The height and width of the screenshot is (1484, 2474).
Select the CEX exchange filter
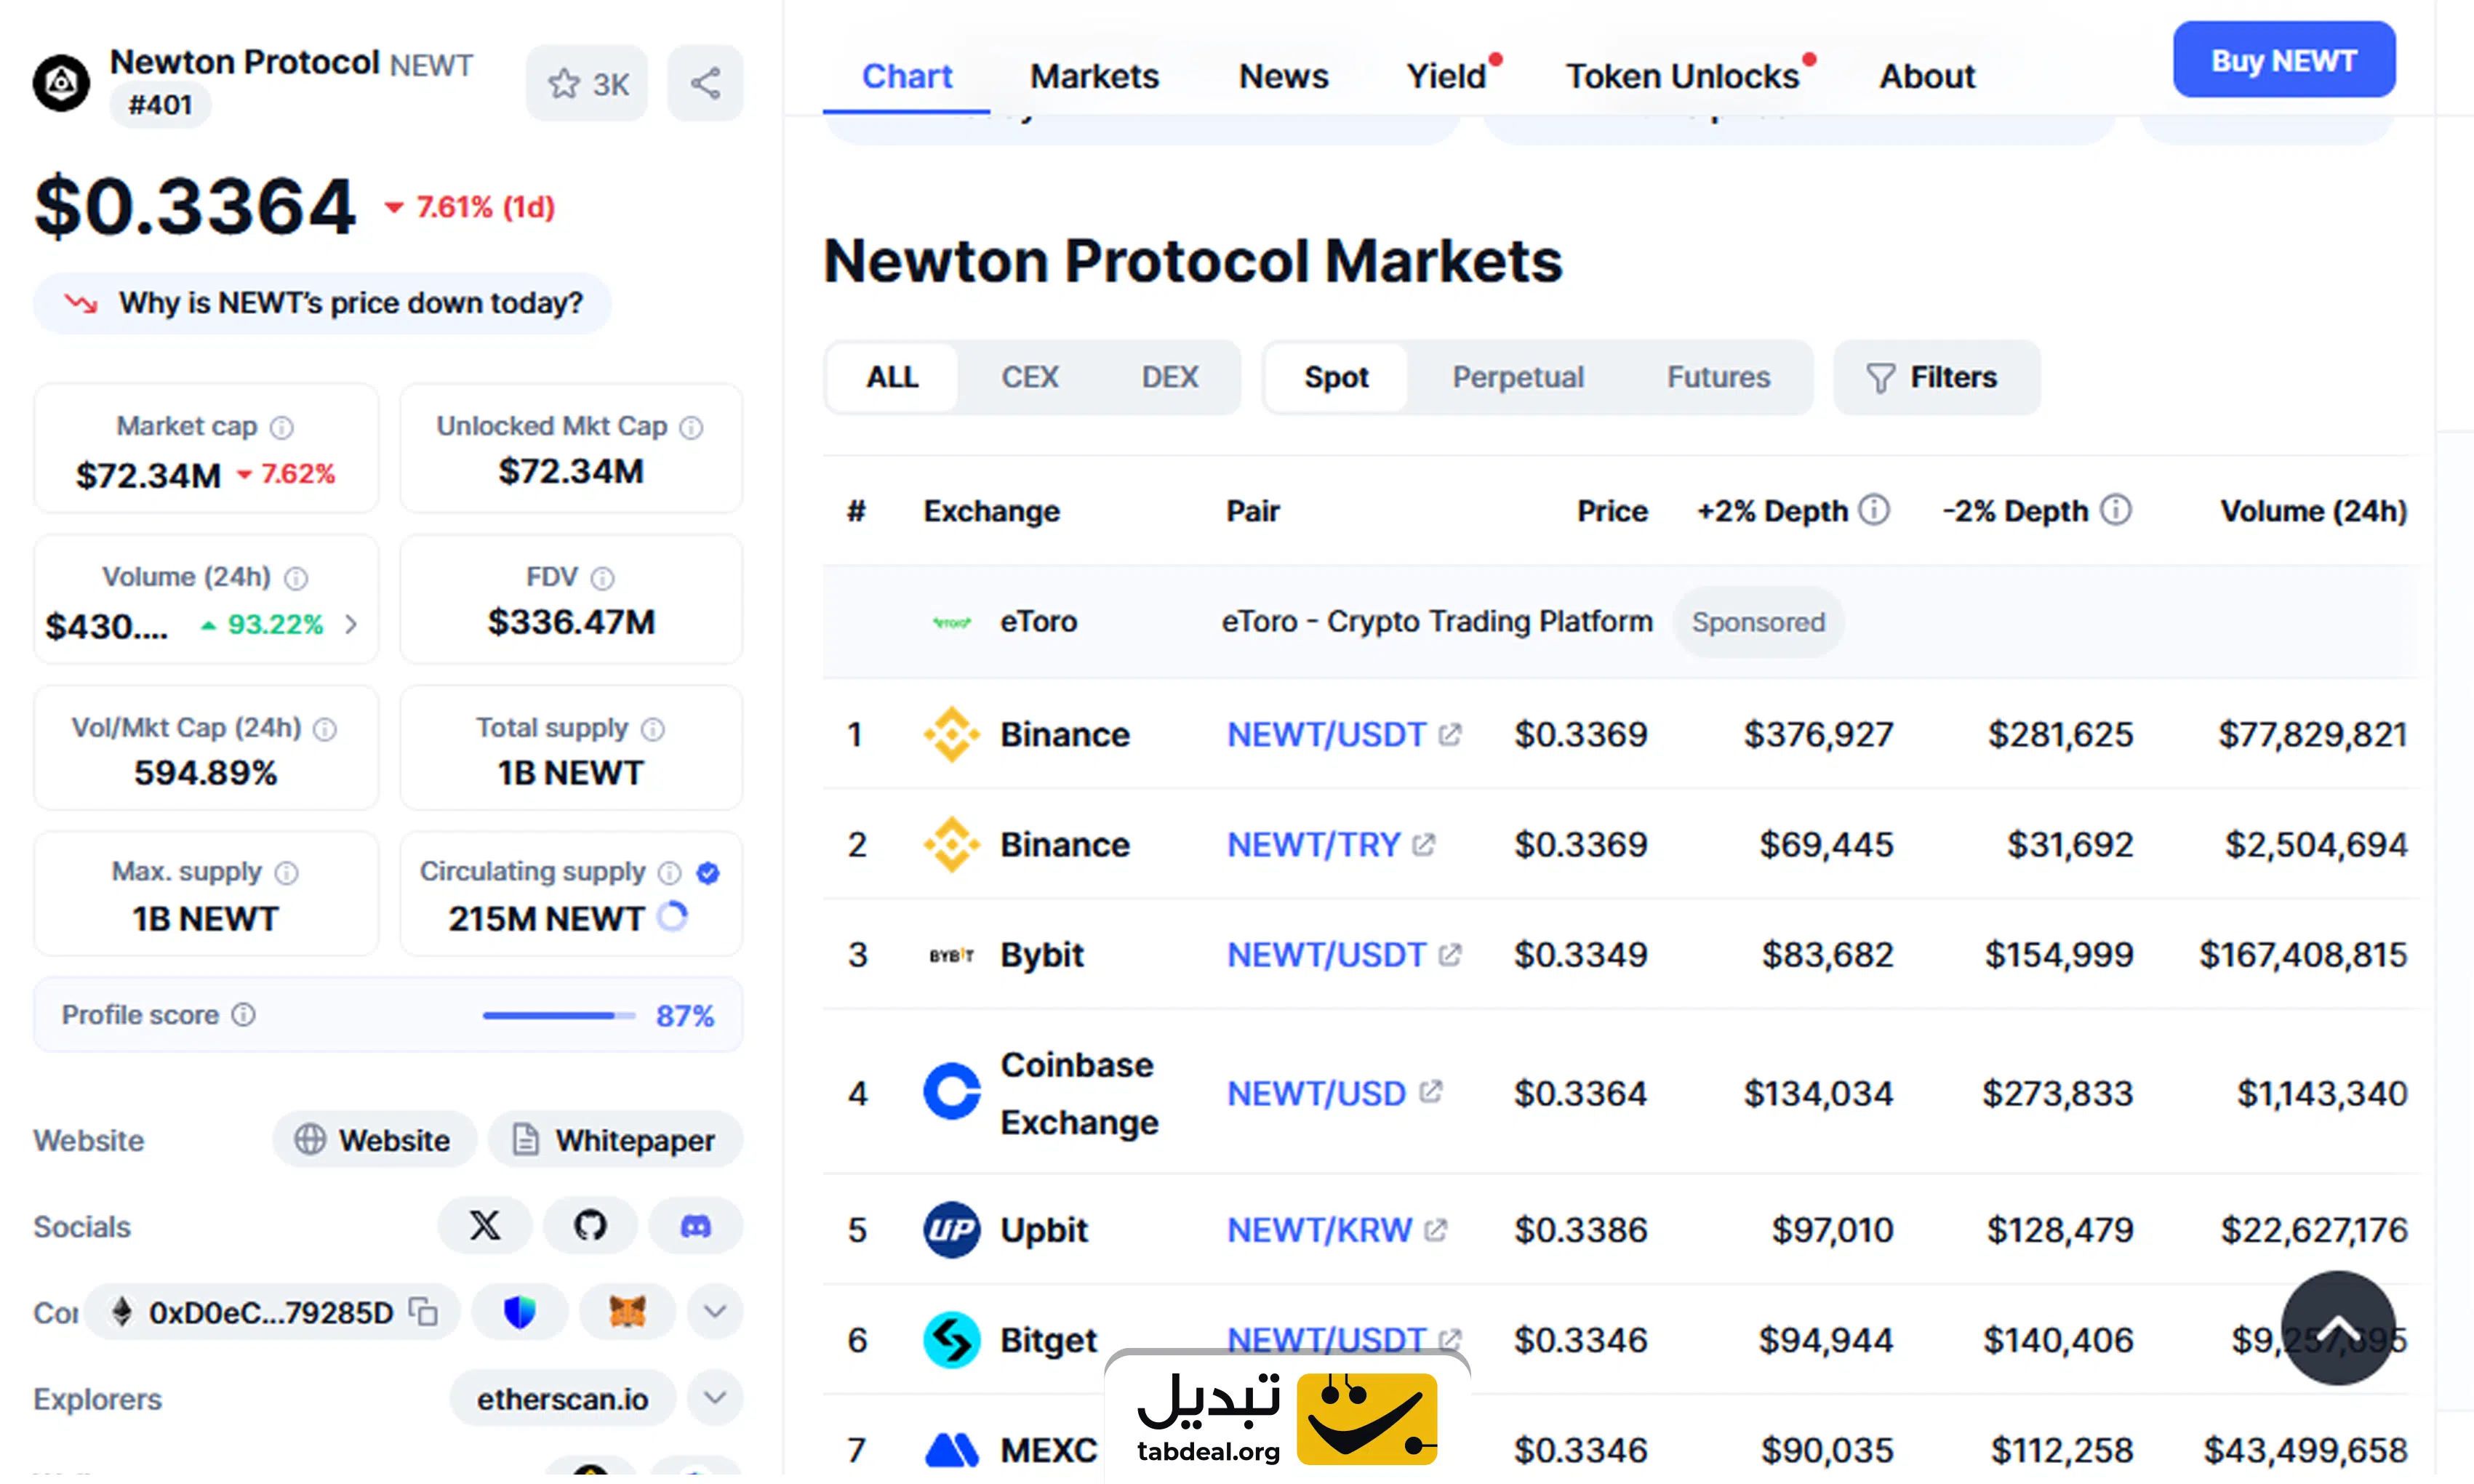1030,377
